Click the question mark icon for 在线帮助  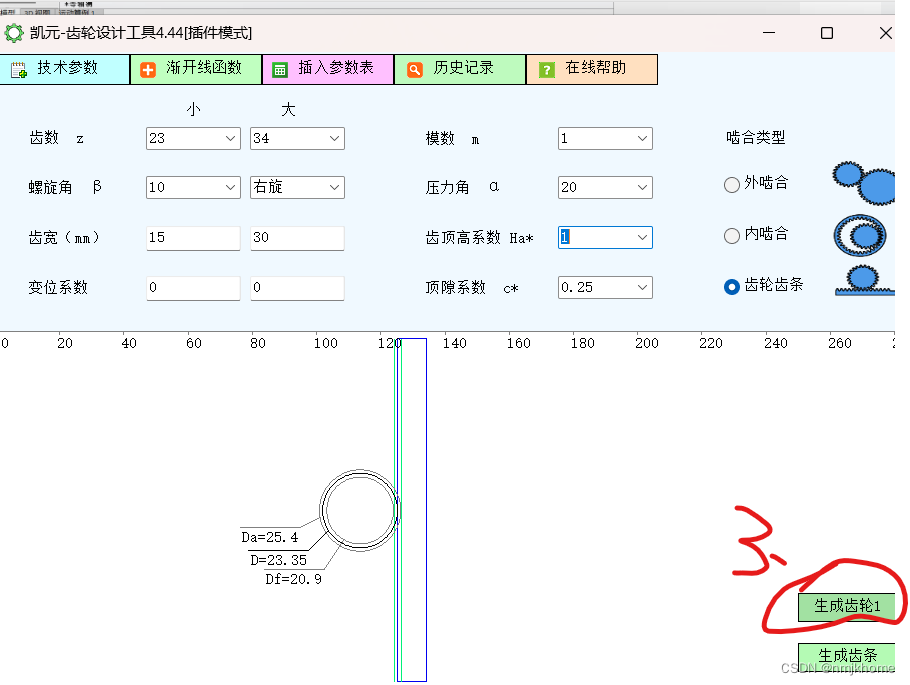[547, 69]
